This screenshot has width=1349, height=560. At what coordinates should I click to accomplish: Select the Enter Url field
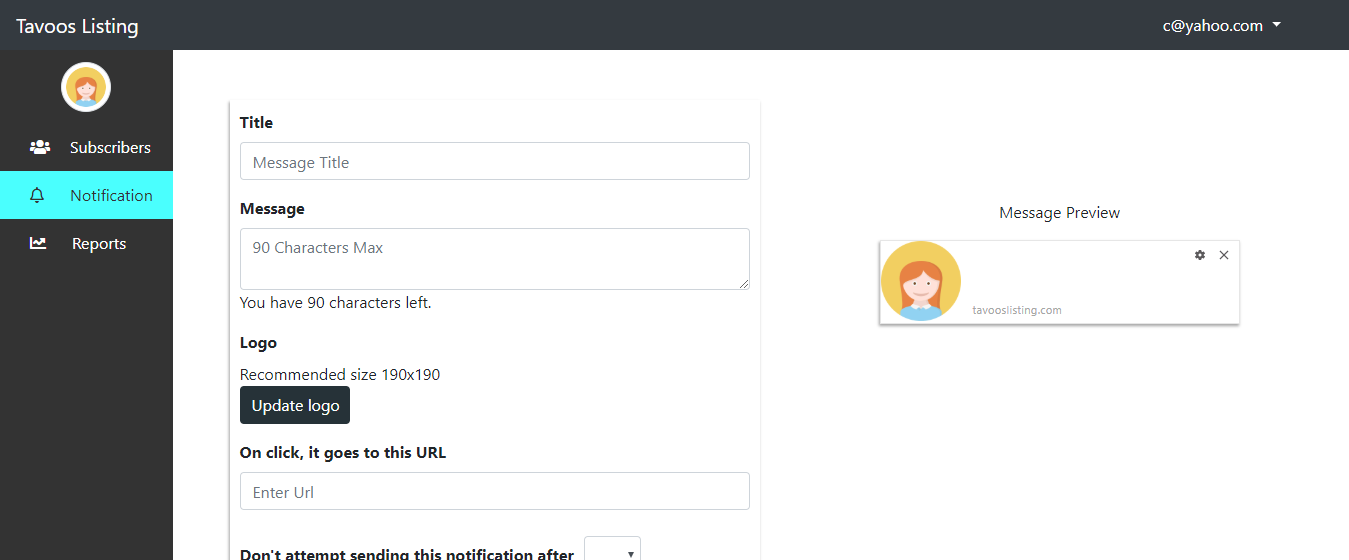coord(494,491)
